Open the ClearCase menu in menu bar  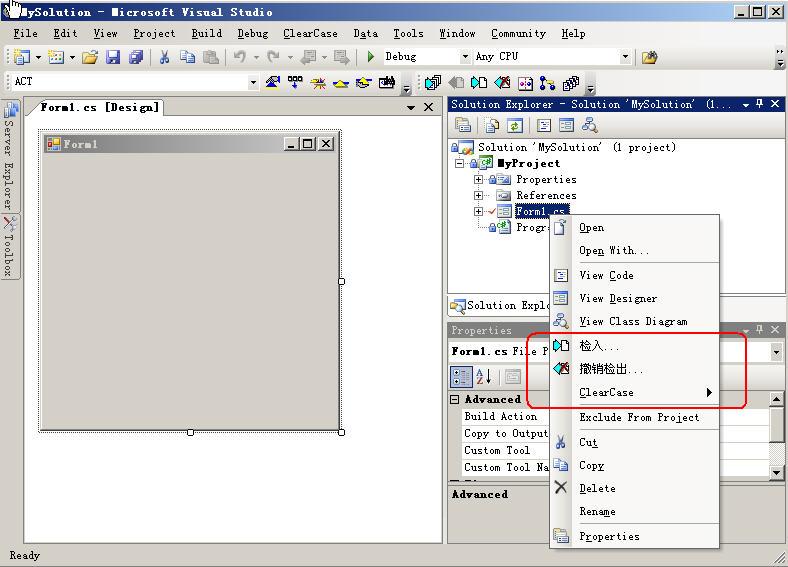click(x=310, y=34)
